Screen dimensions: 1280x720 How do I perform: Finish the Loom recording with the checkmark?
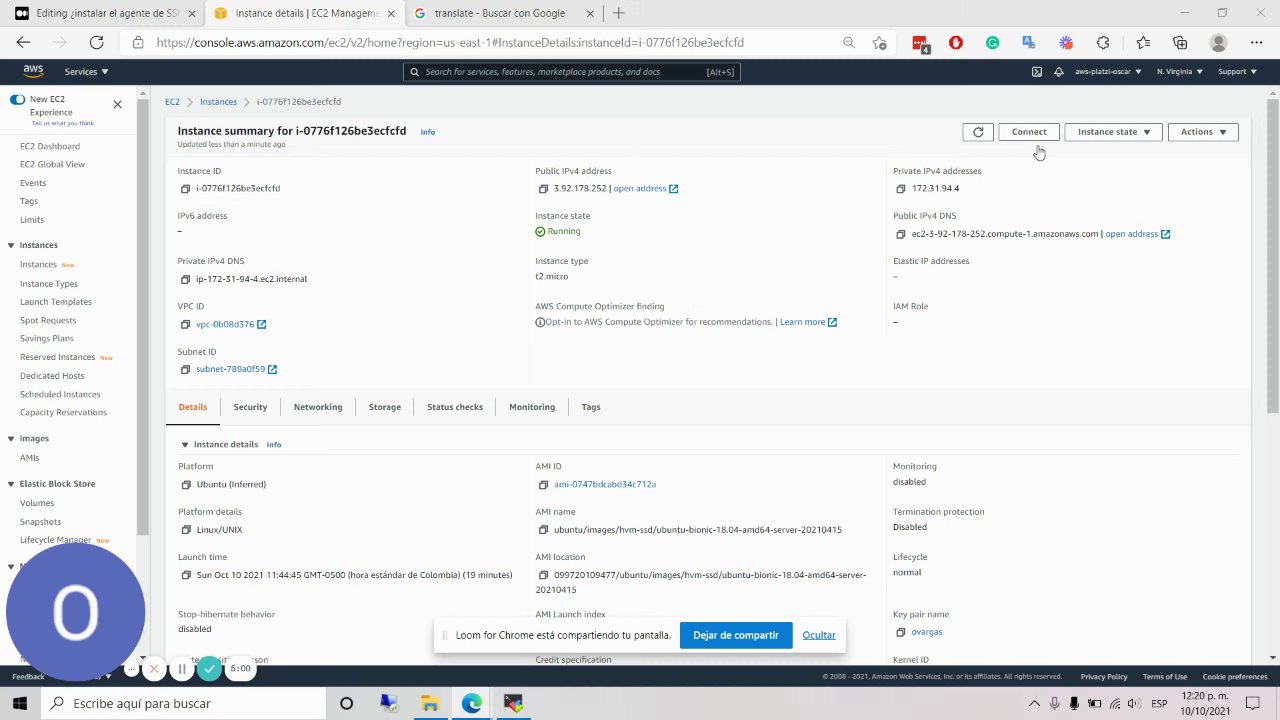[208, 669]
